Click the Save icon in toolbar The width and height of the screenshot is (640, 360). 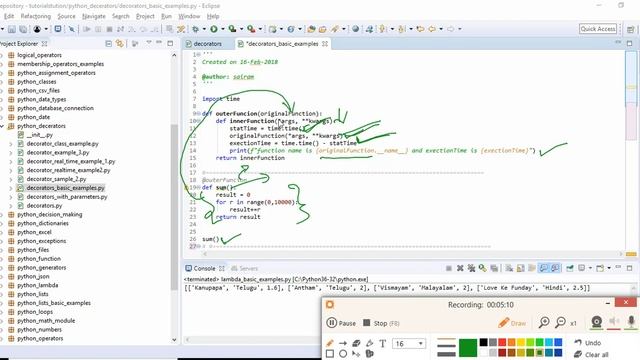tap(12, 29)
